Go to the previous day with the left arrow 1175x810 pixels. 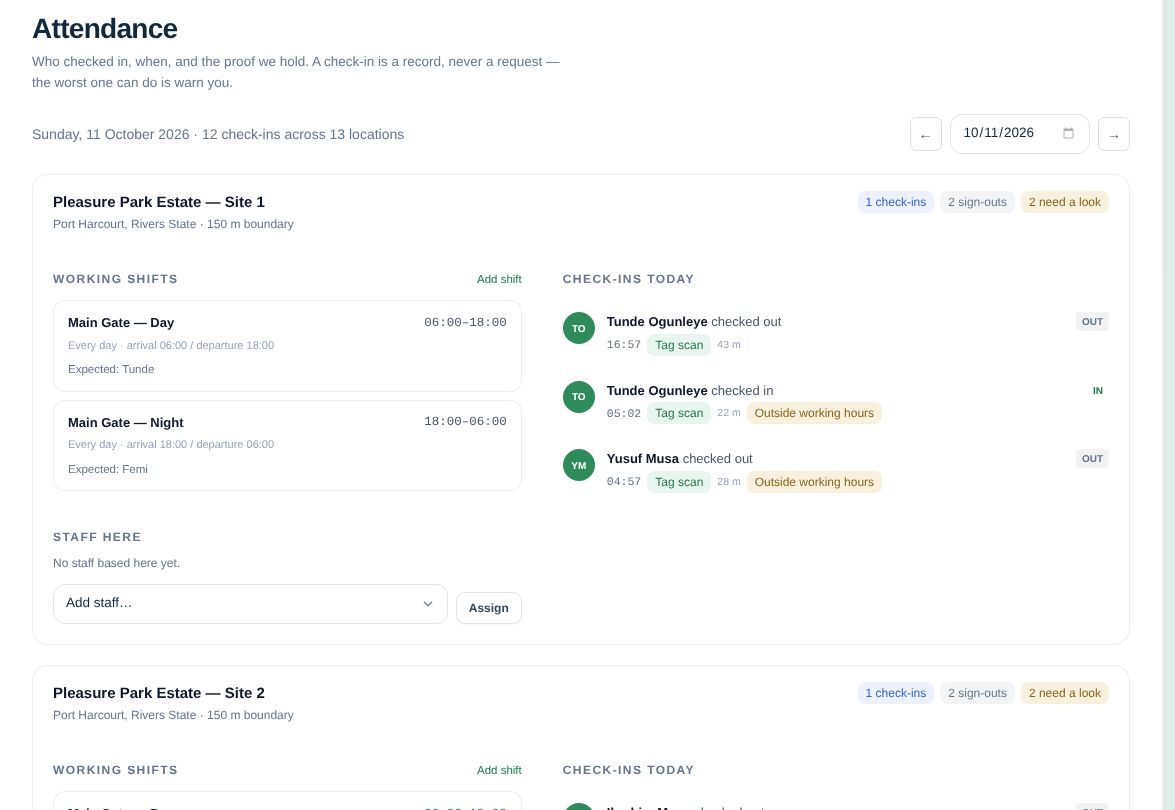[x=925, y=134]
